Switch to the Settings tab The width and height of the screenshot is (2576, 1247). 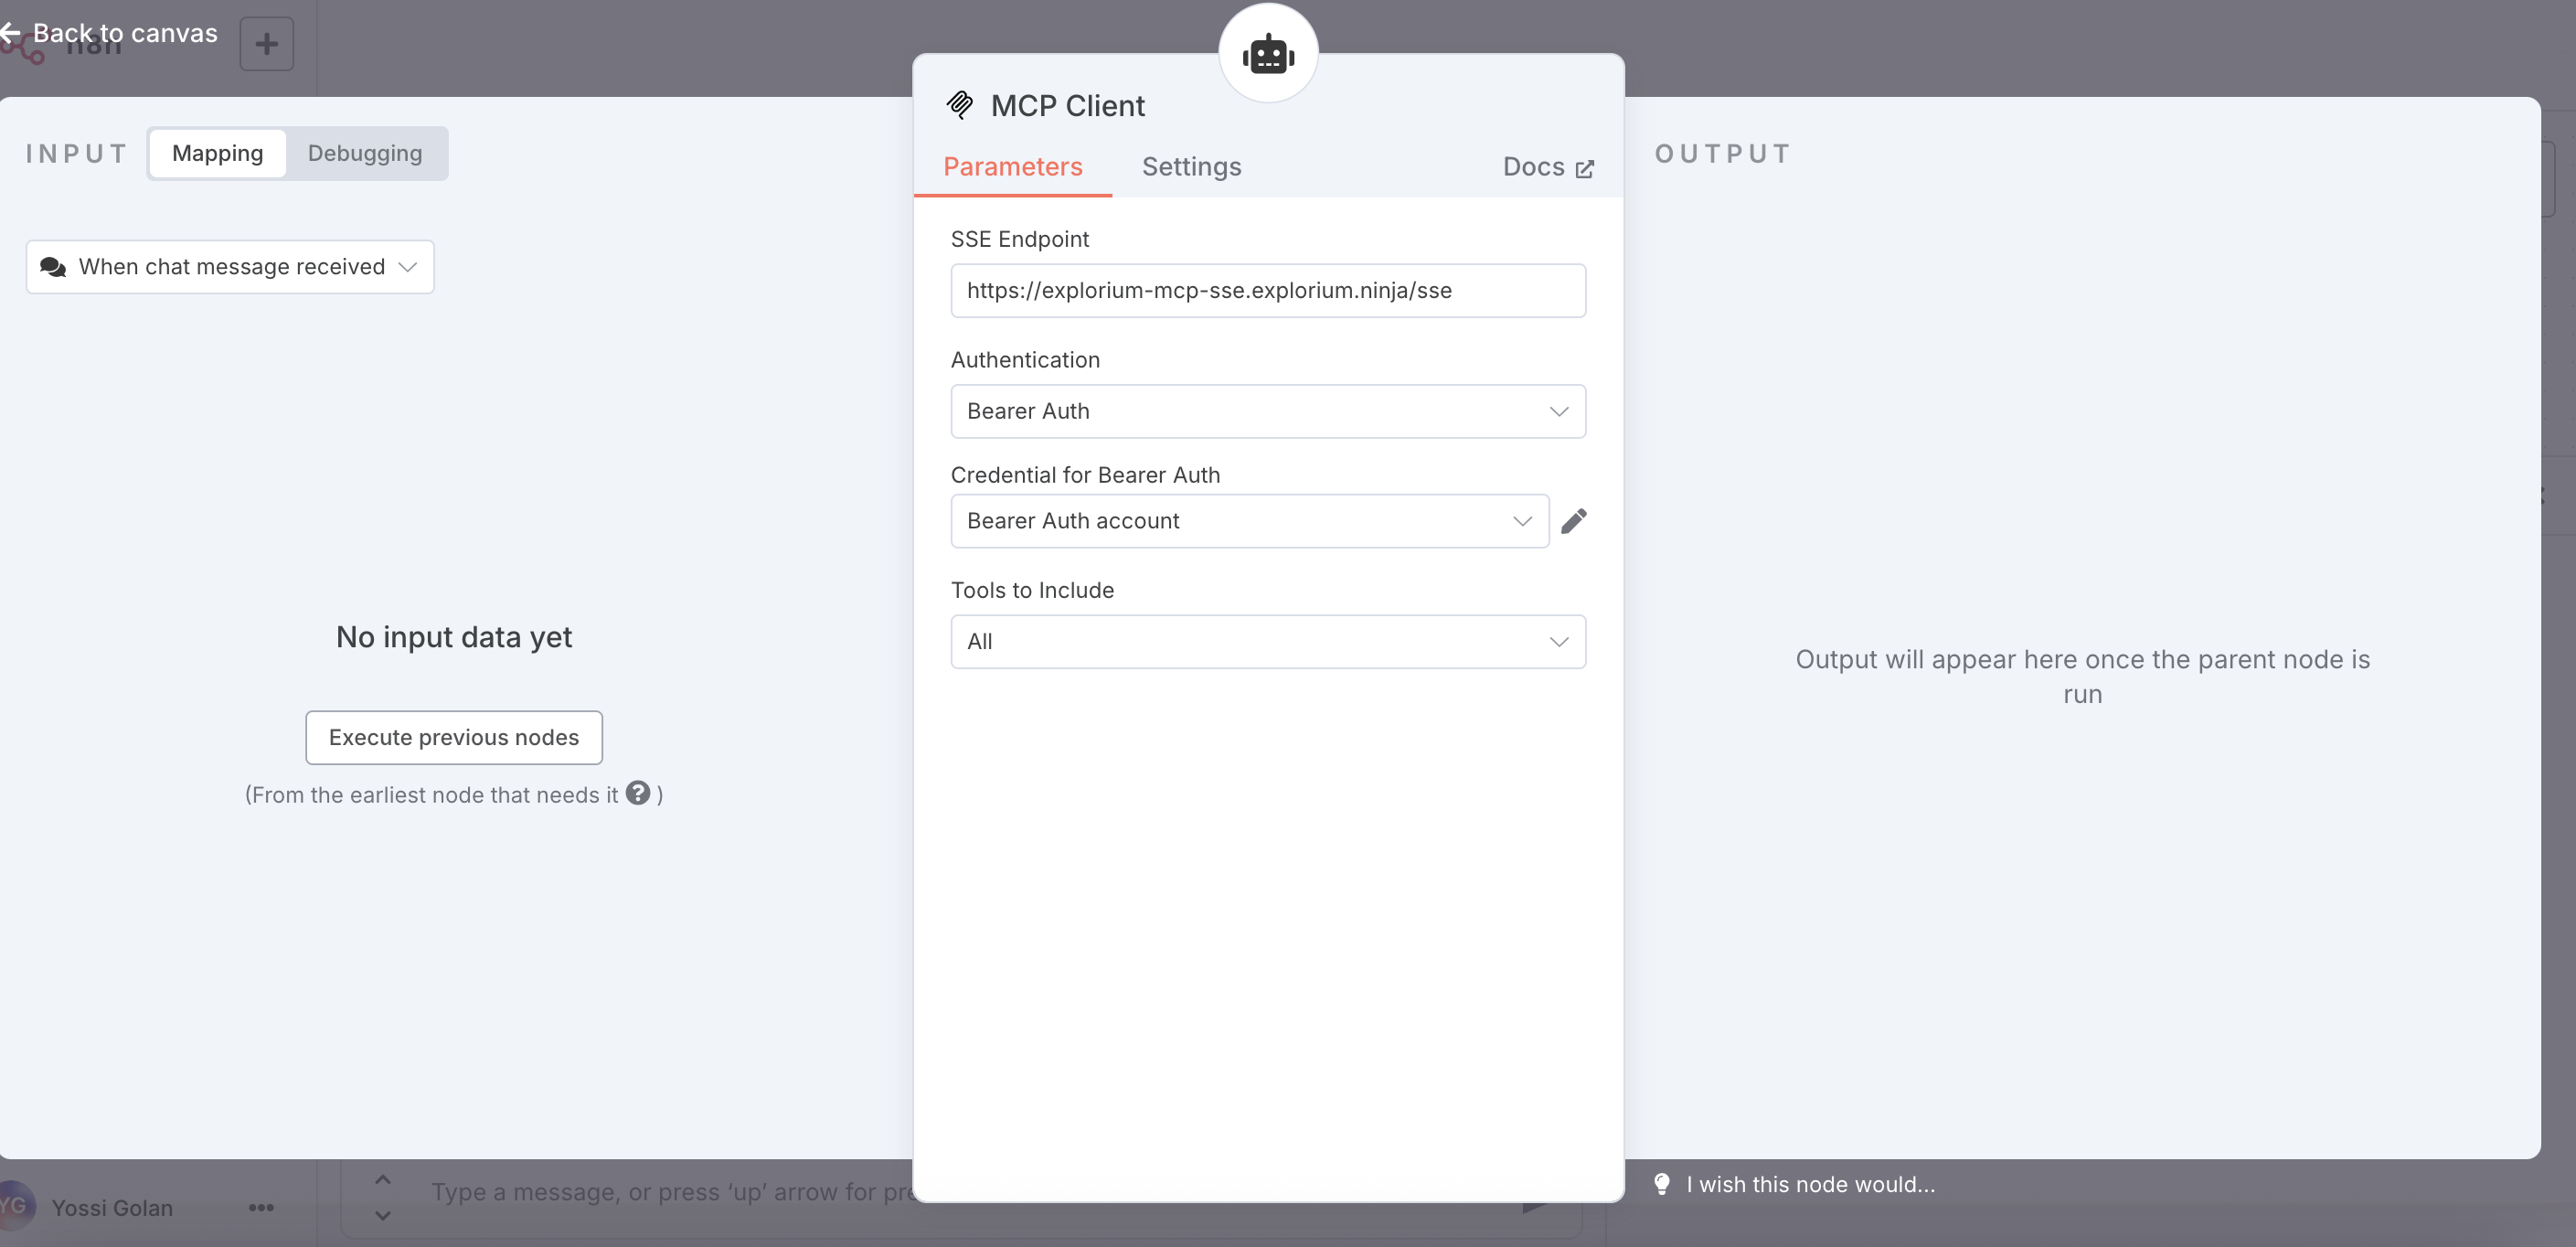click(x=1191, y=167)
